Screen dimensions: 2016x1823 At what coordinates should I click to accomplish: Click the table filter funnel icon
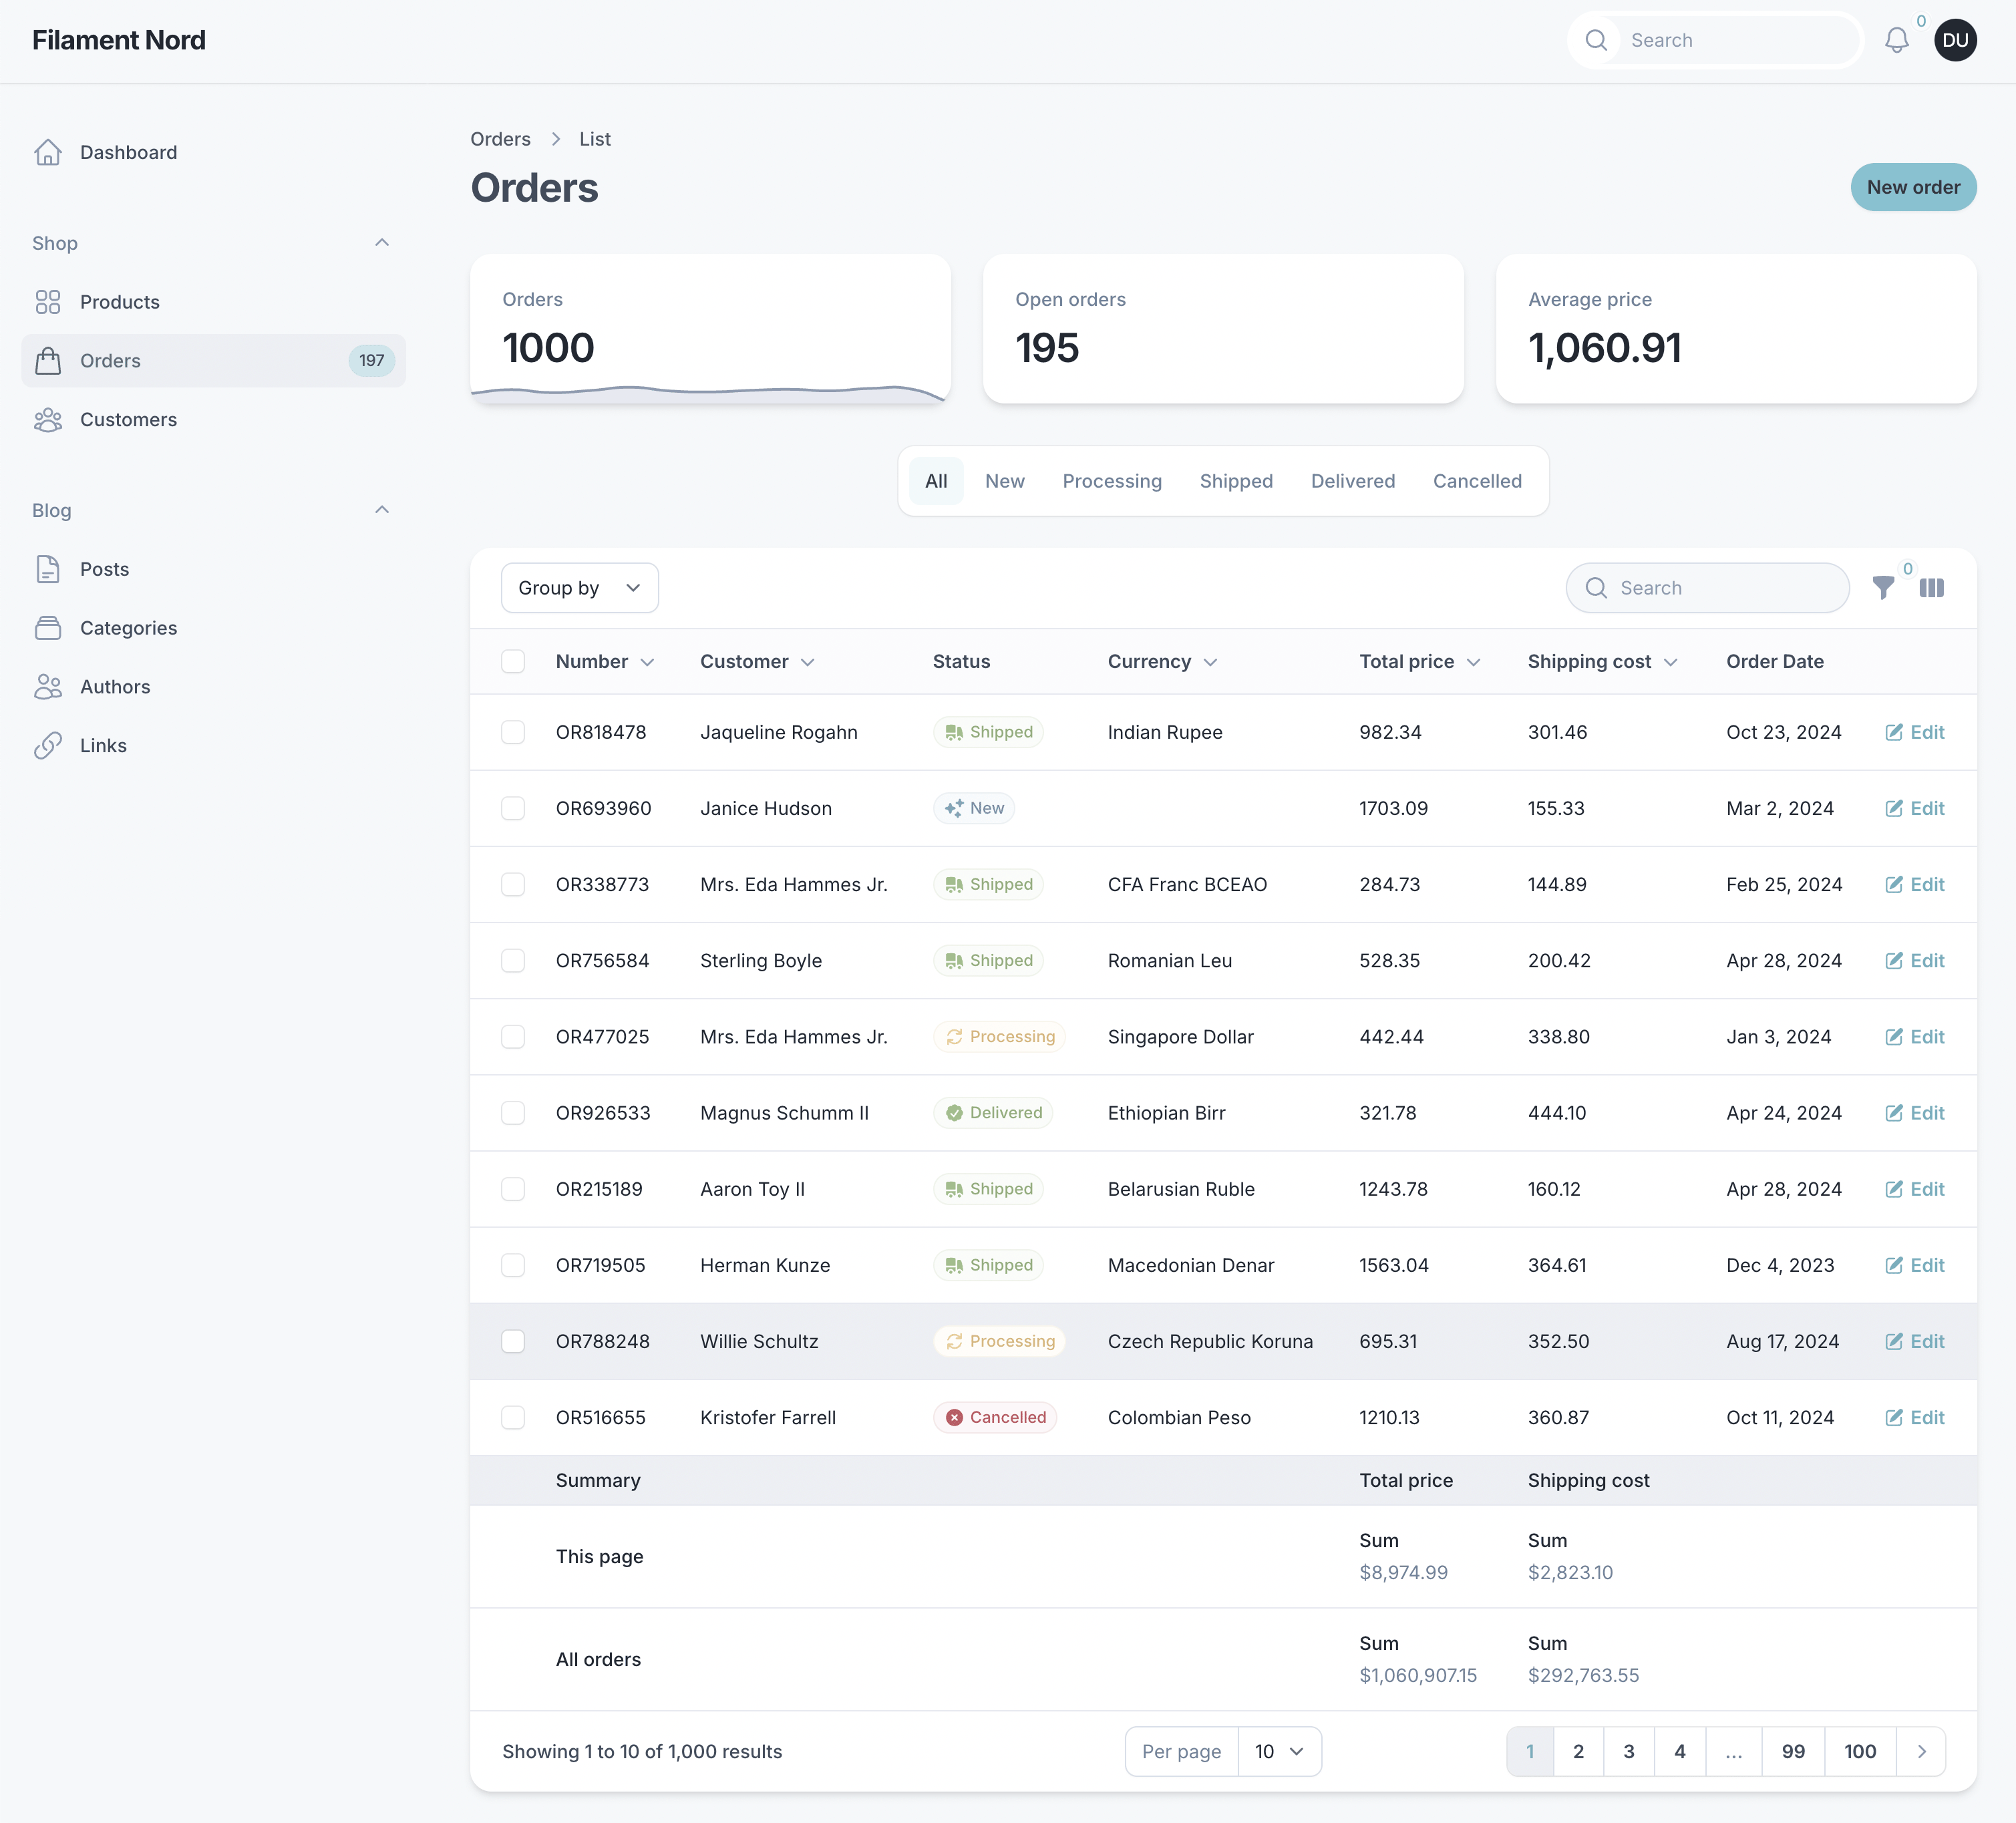[x=1883, y=588]
